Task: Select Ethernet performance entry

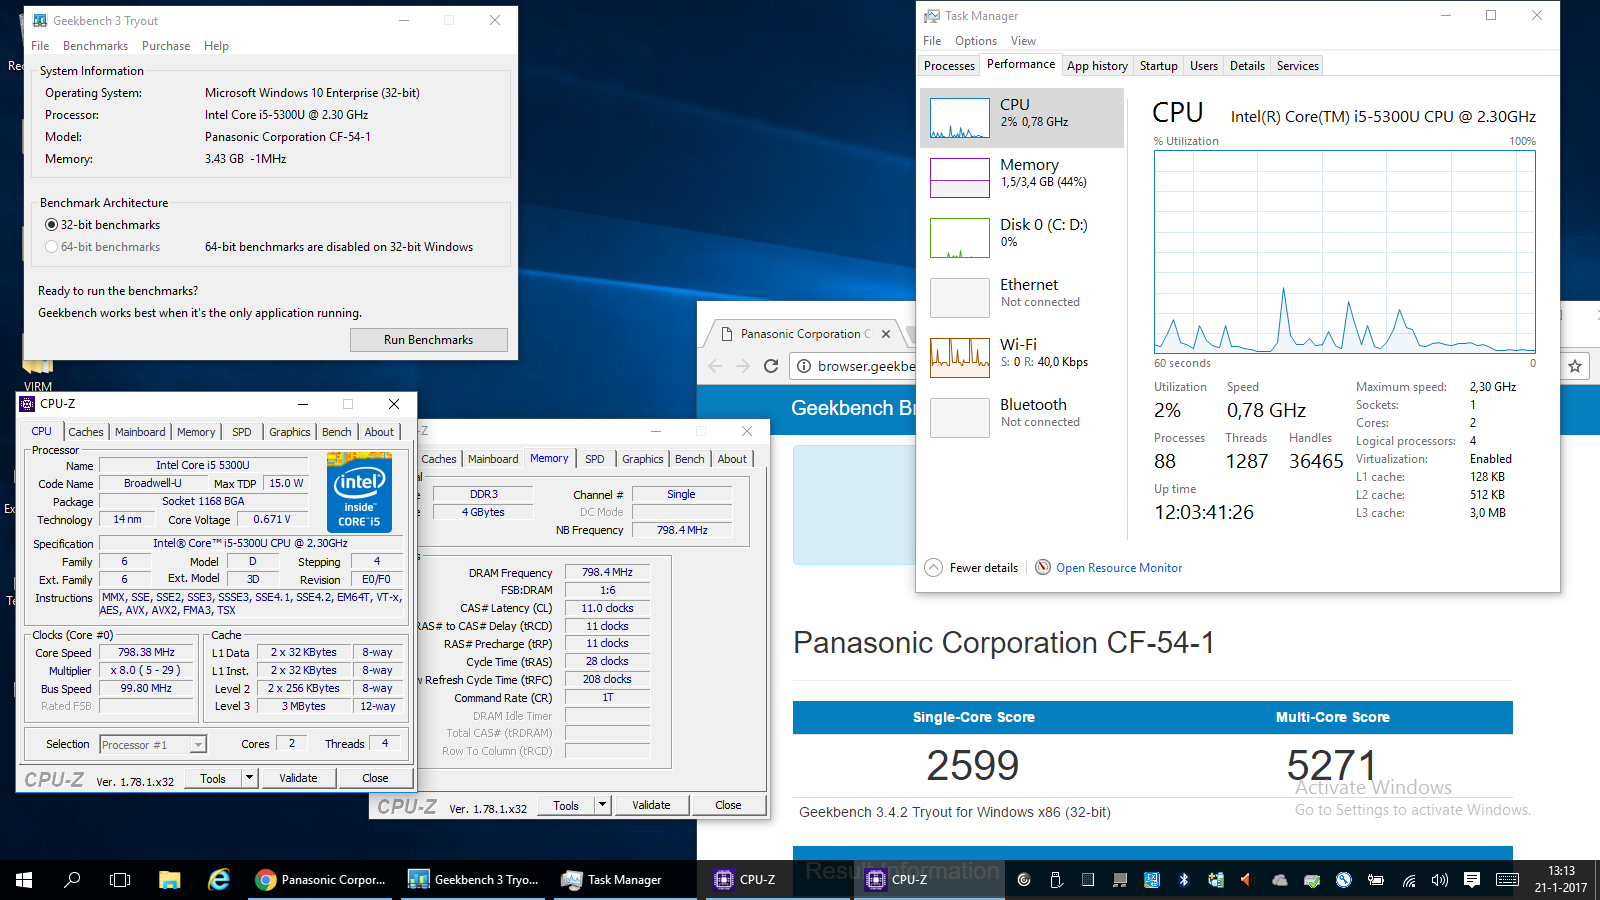Action: pyautogui.click(x=1021, y=298)
